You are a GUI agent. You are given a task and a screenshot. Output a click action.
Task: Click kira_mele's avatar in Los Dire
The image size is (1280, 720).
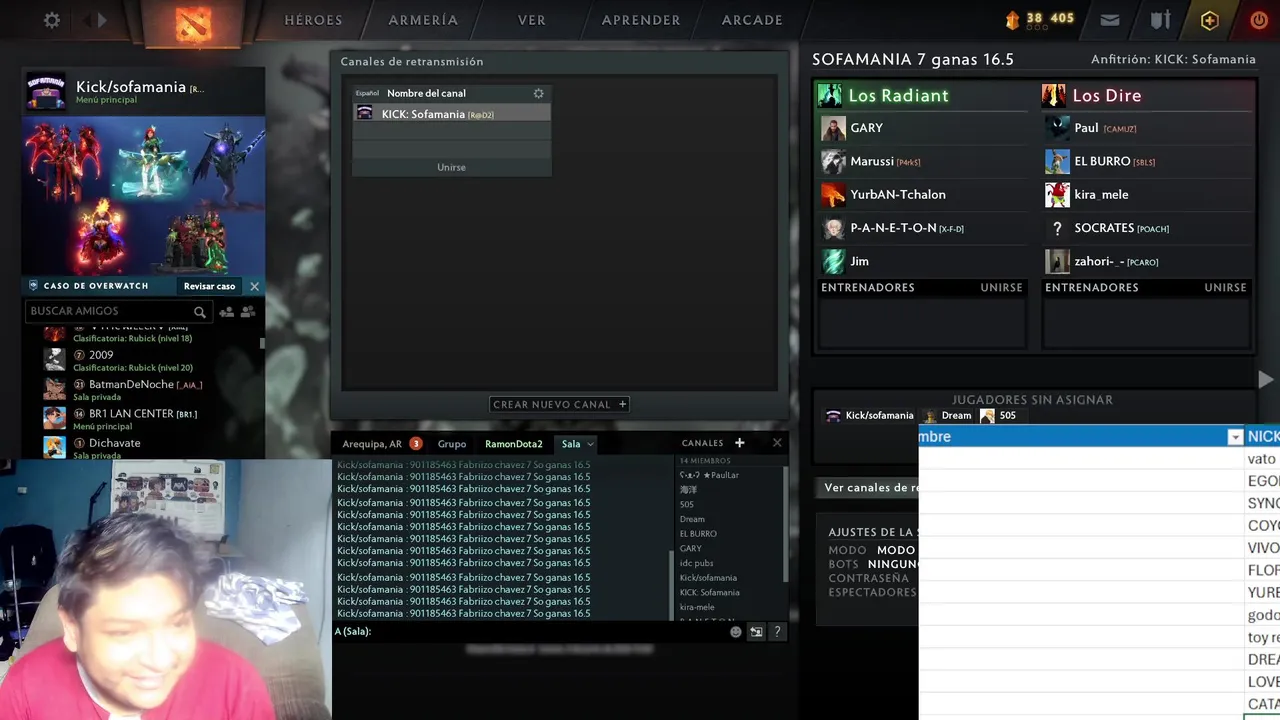(1057, 195)
